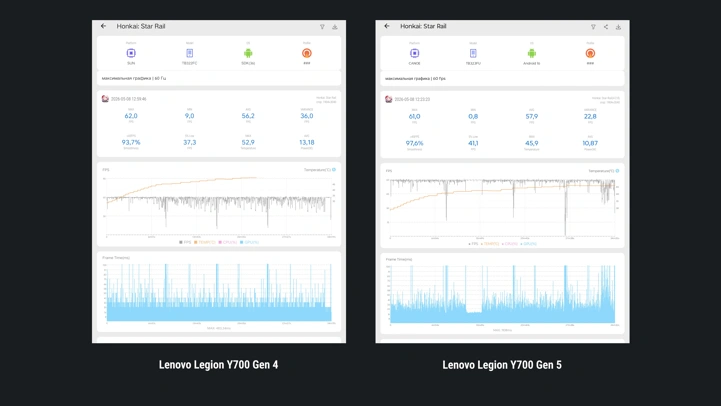Download the Gen 5 report
The image size is (721, 406).
click(618, 27)
